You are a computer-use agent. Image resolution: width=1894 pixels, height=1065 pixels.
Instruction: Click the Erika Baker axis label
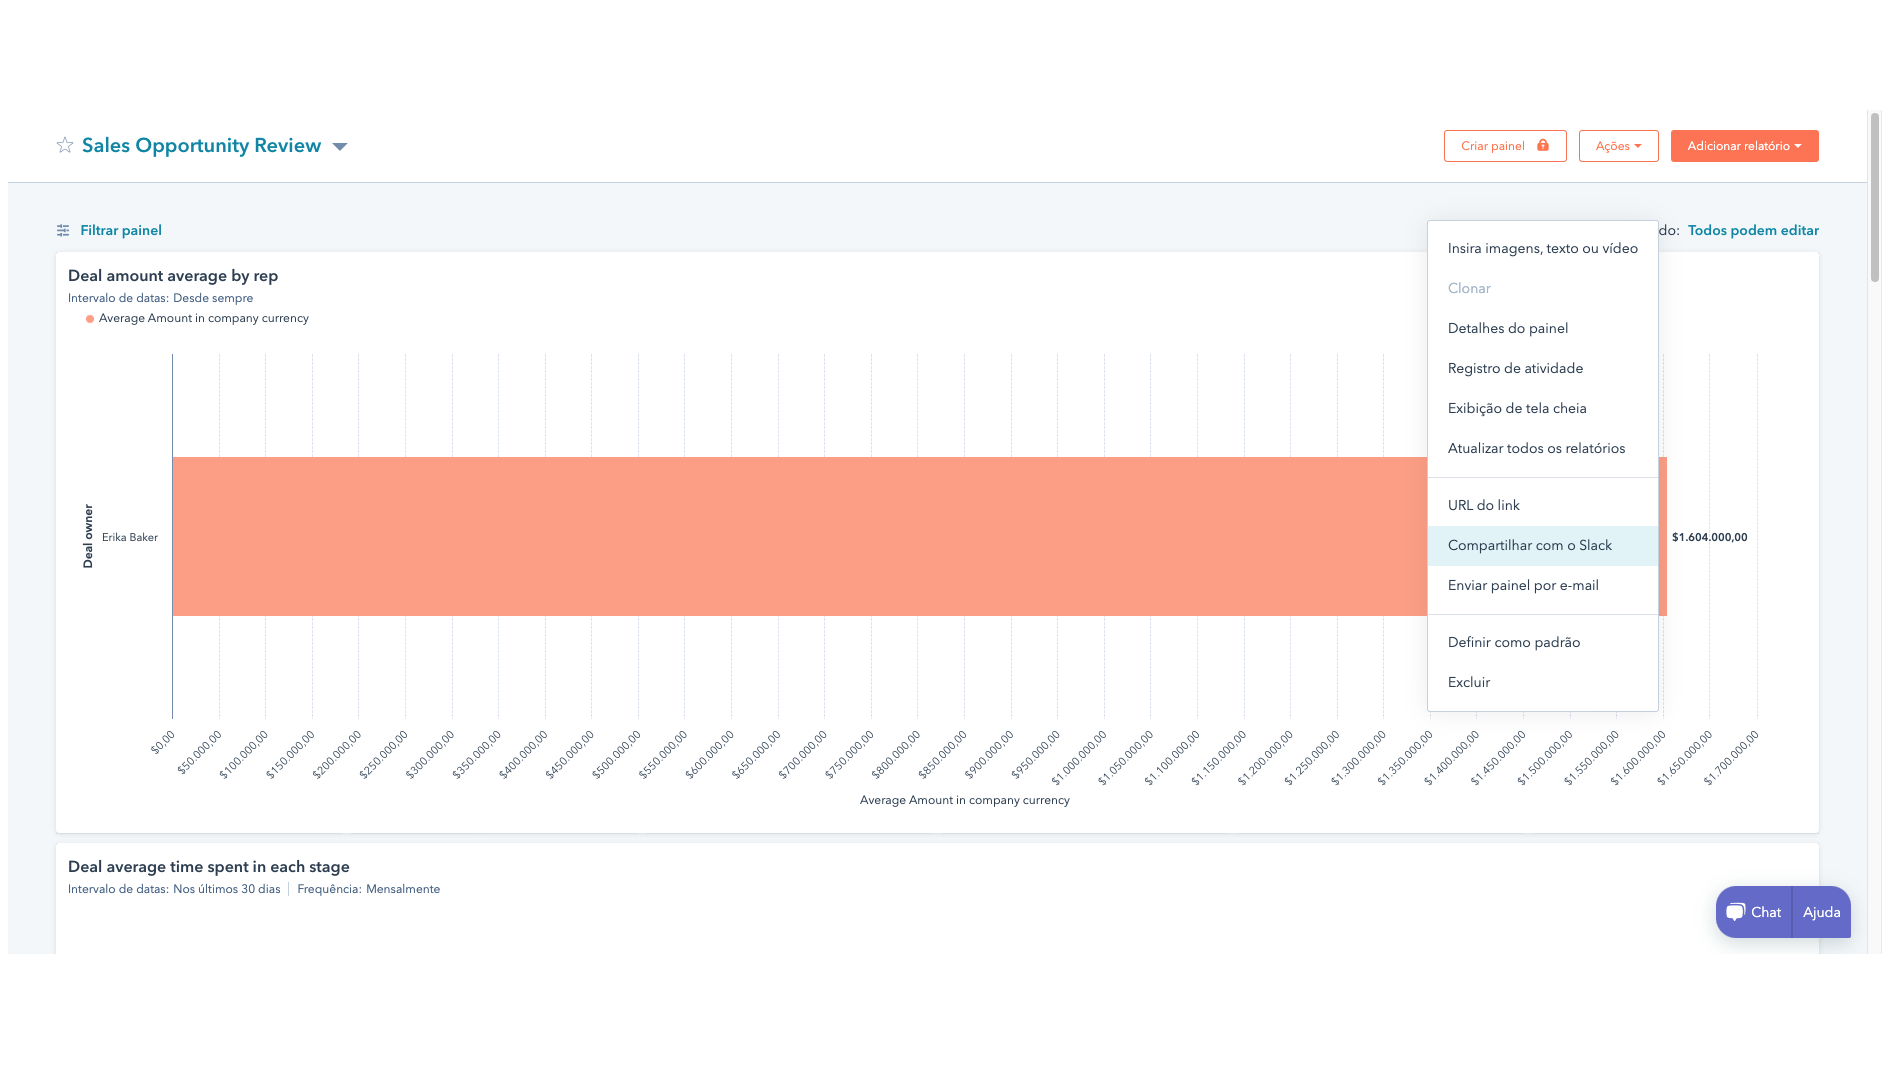pos(130,538)
